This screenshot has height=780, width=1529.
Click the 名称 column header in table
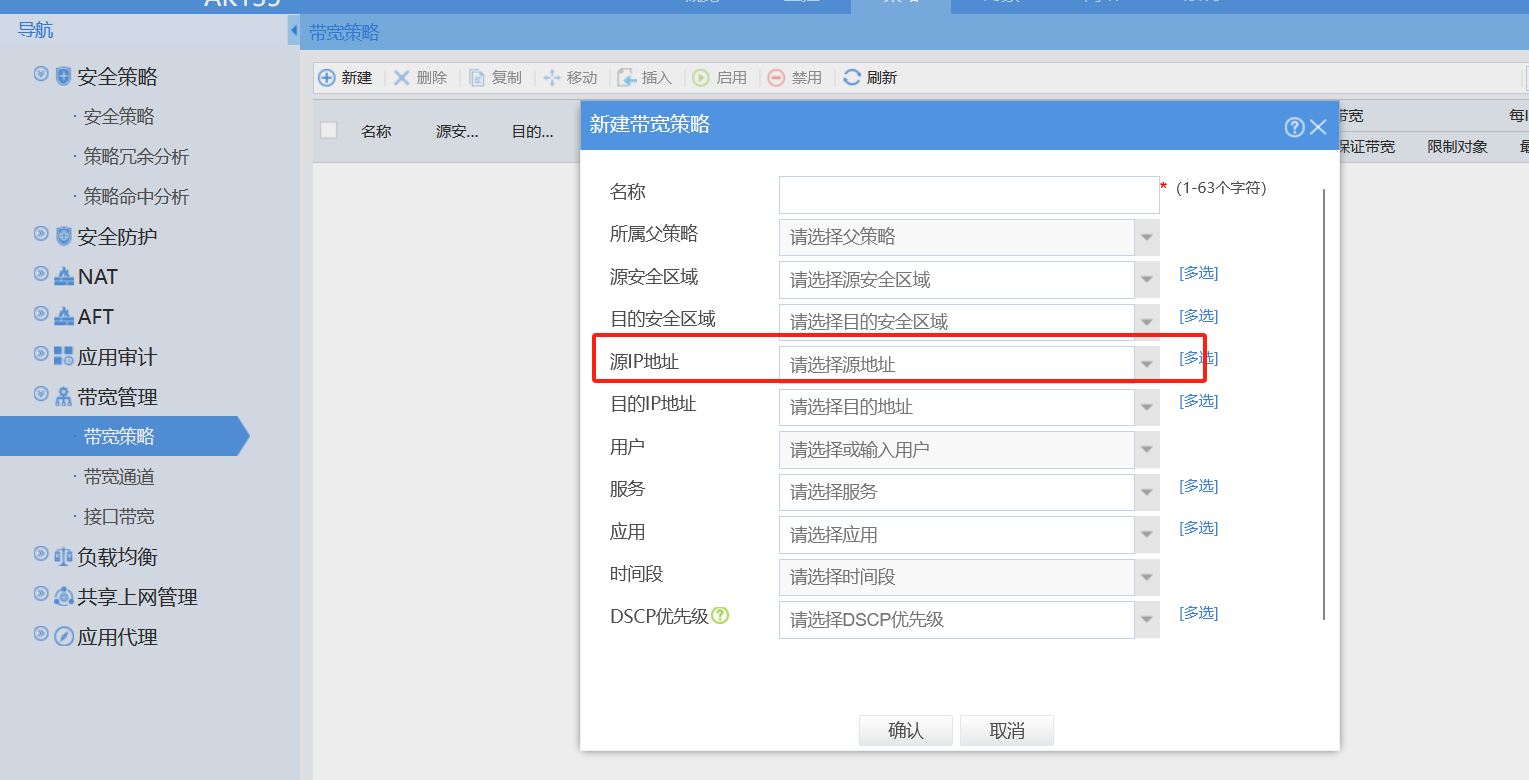point(376,131)
